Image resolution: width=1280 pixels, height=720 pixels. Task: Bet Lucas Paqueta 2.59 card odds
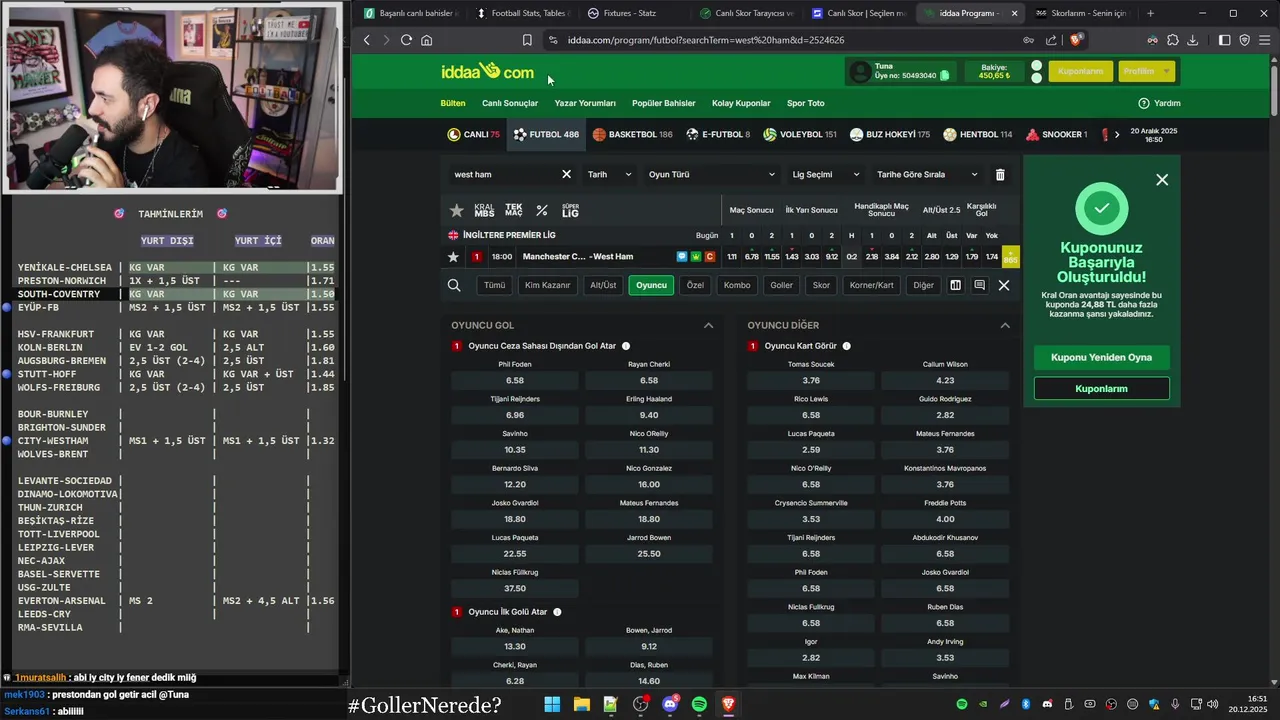tap(811, 450)
